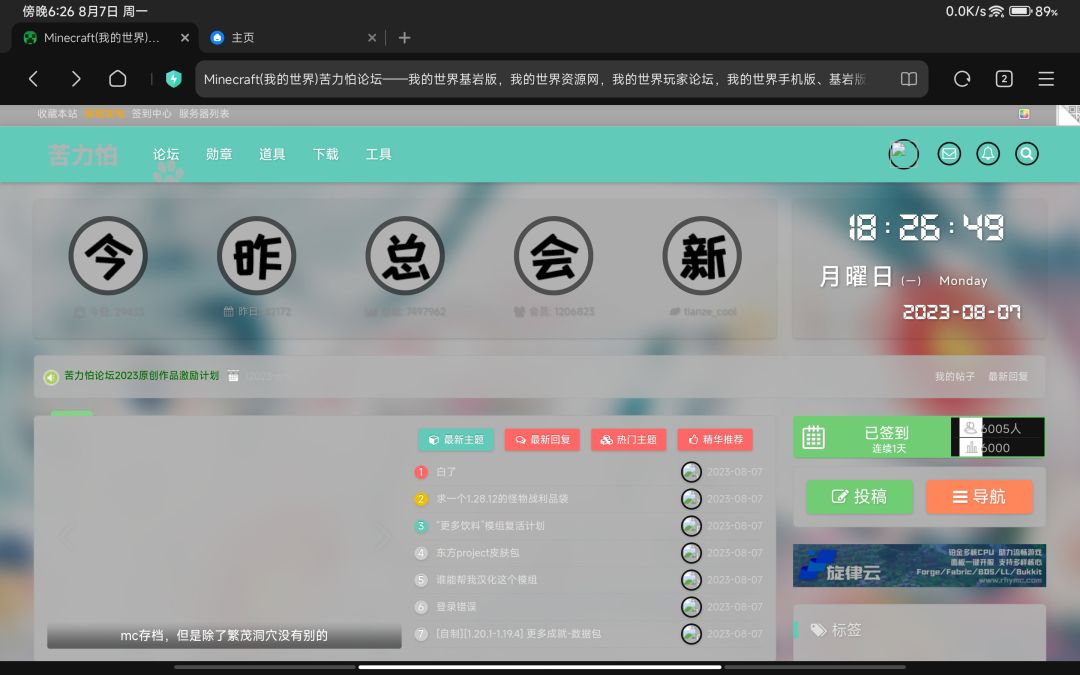The width and height of the screenshot is (1080, 675).
Task: Click the 苦力怕 forum logo
Action: (x=83, y=155)
